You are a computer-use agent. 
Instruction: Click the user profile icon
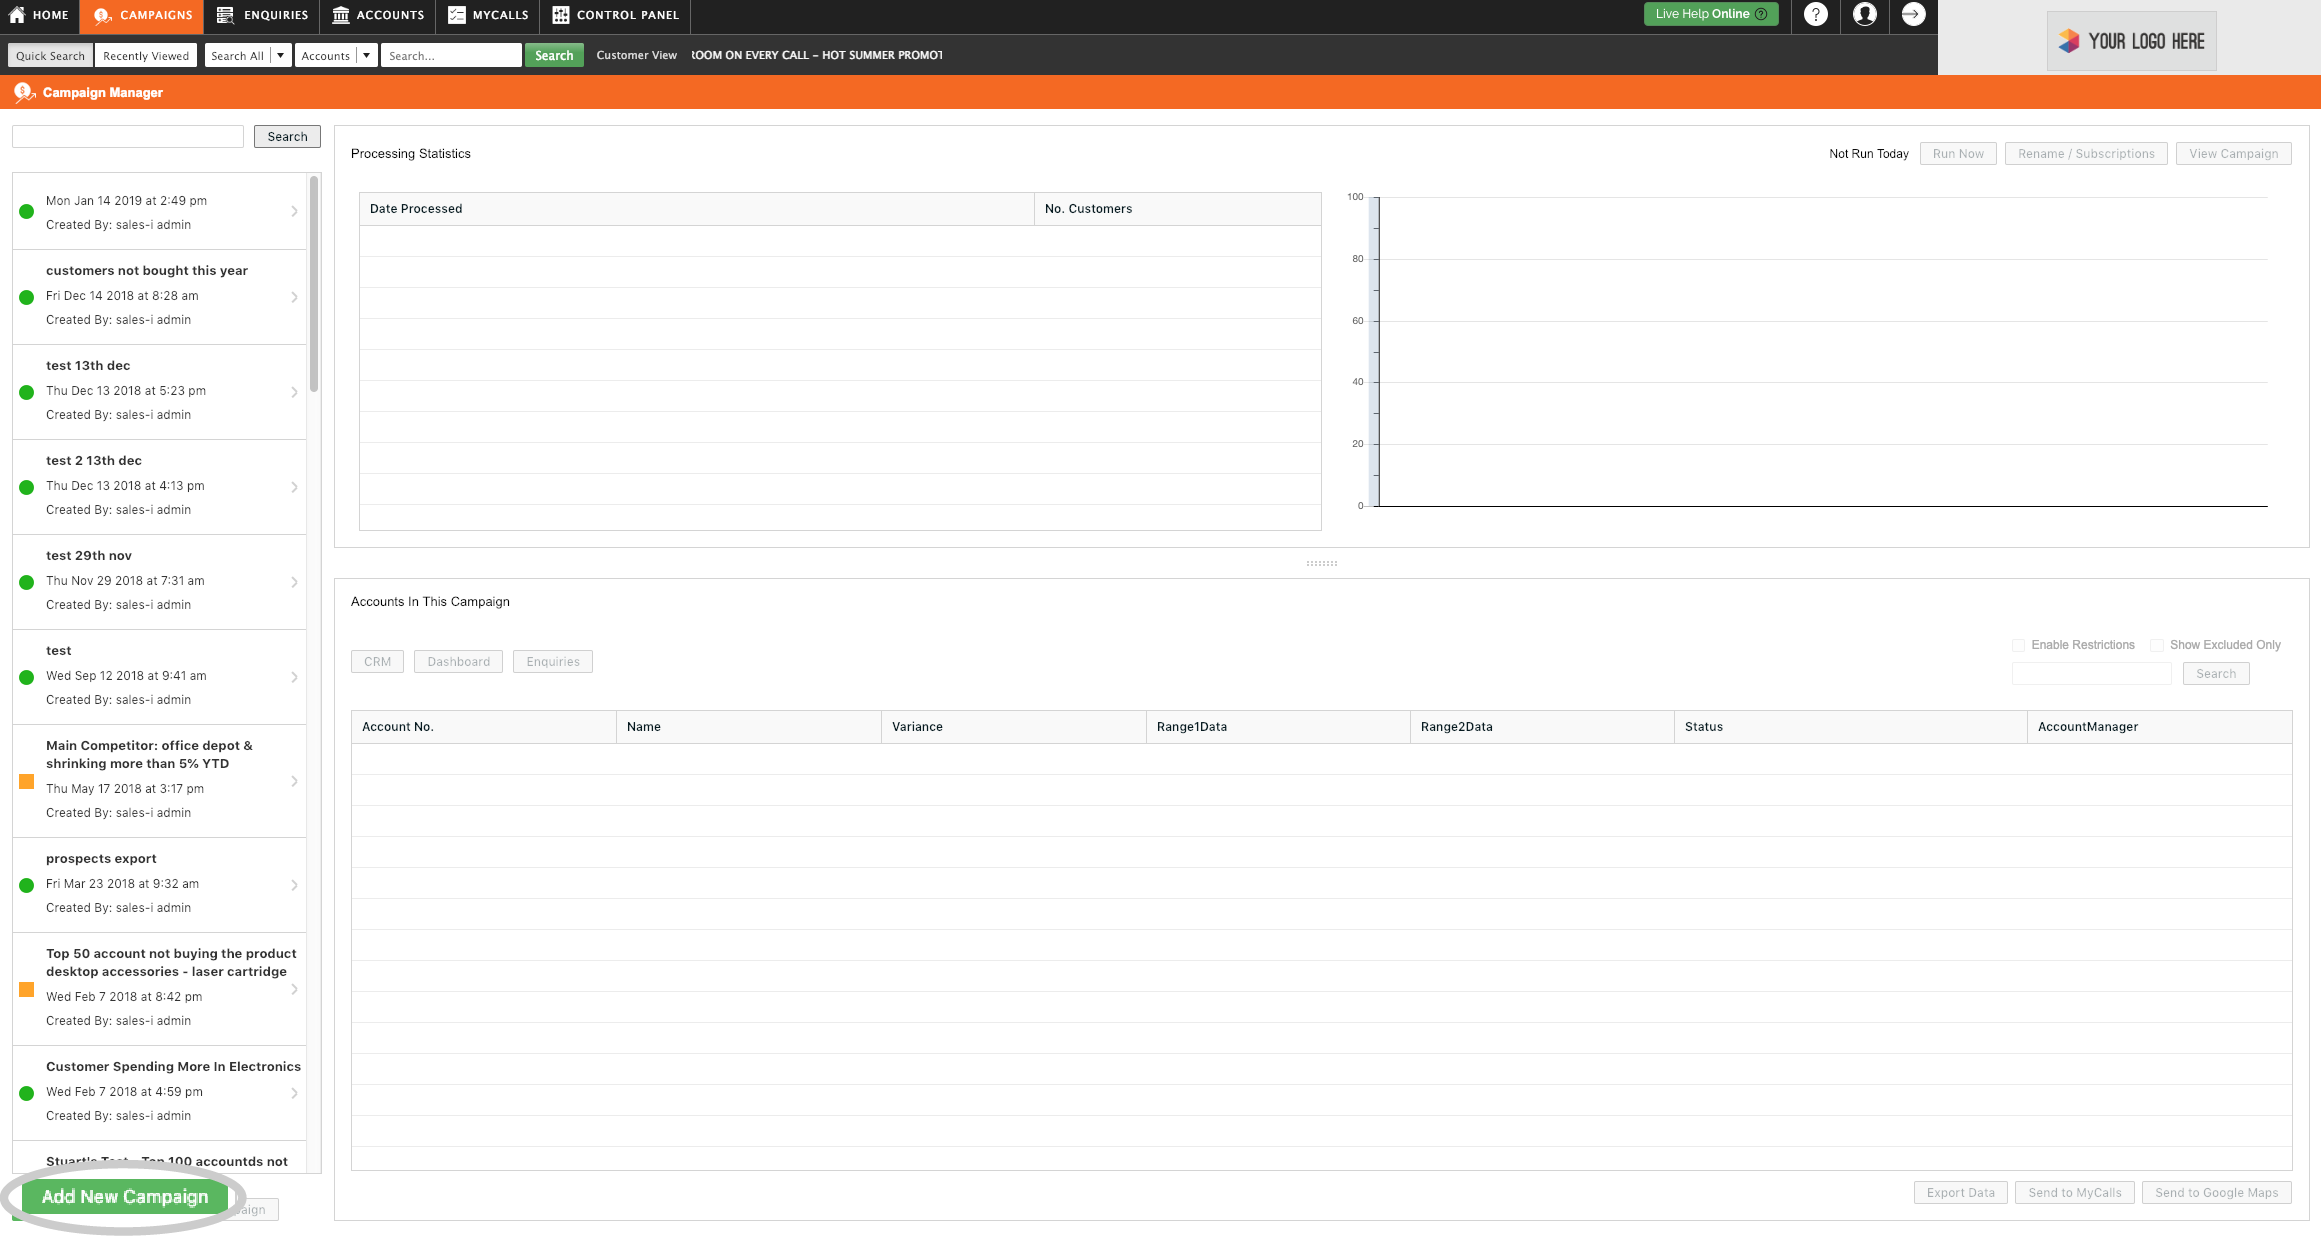point(1865,15)
